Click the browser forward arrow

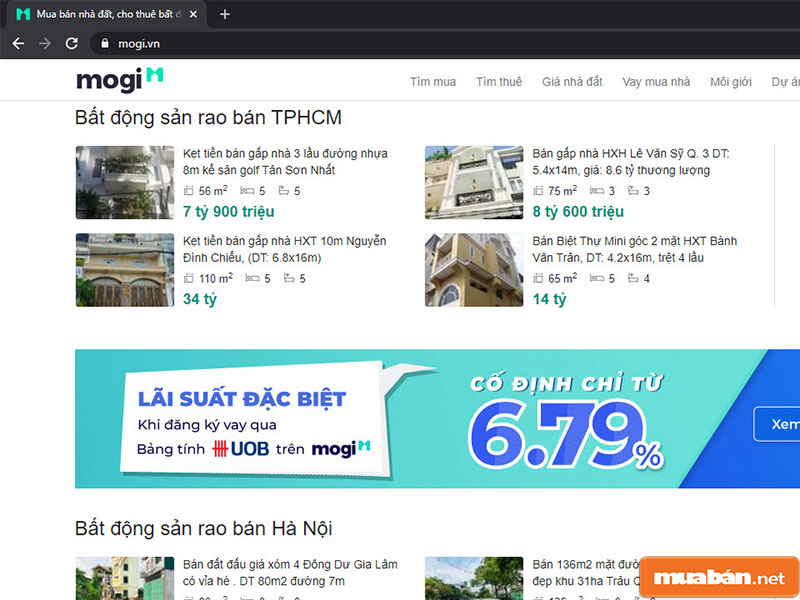[x=45, y=43]
